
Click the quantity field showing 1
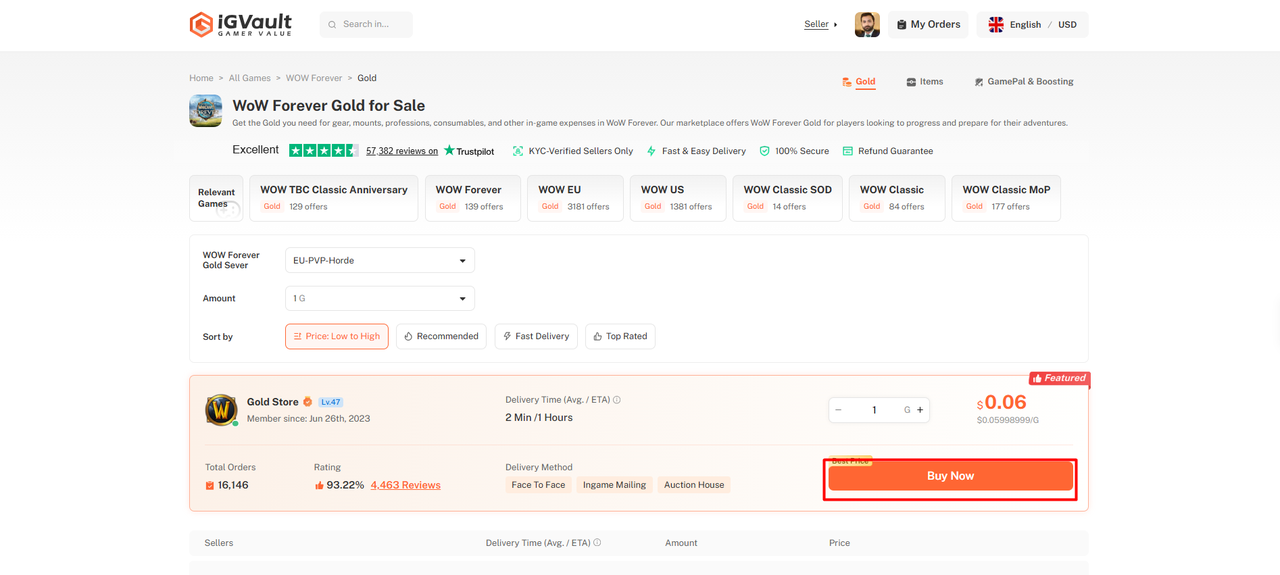click(874, 410)
